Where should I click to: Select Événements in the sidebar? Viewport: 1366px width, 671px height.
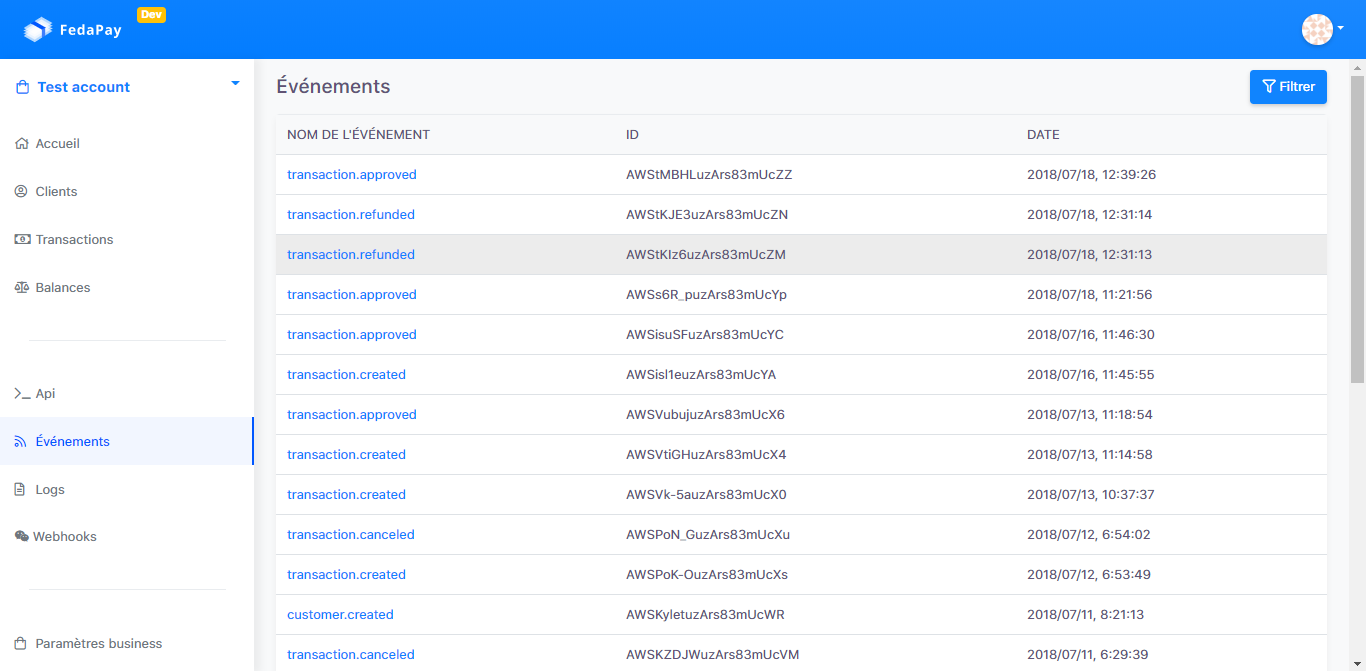tap(127, 441)
